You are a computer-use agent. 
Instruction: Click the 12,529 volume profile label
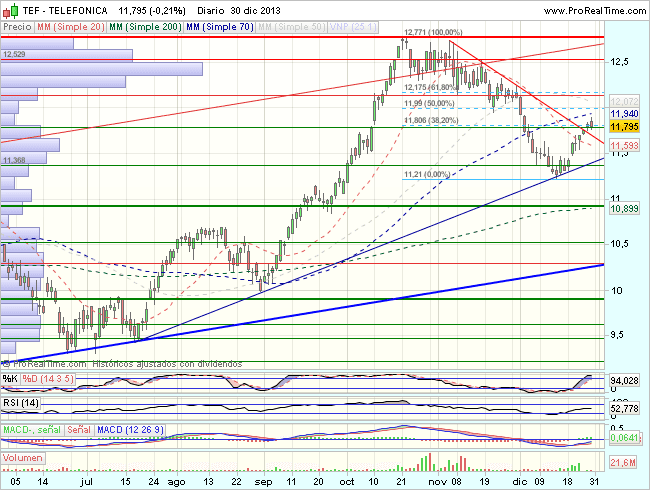14,54
